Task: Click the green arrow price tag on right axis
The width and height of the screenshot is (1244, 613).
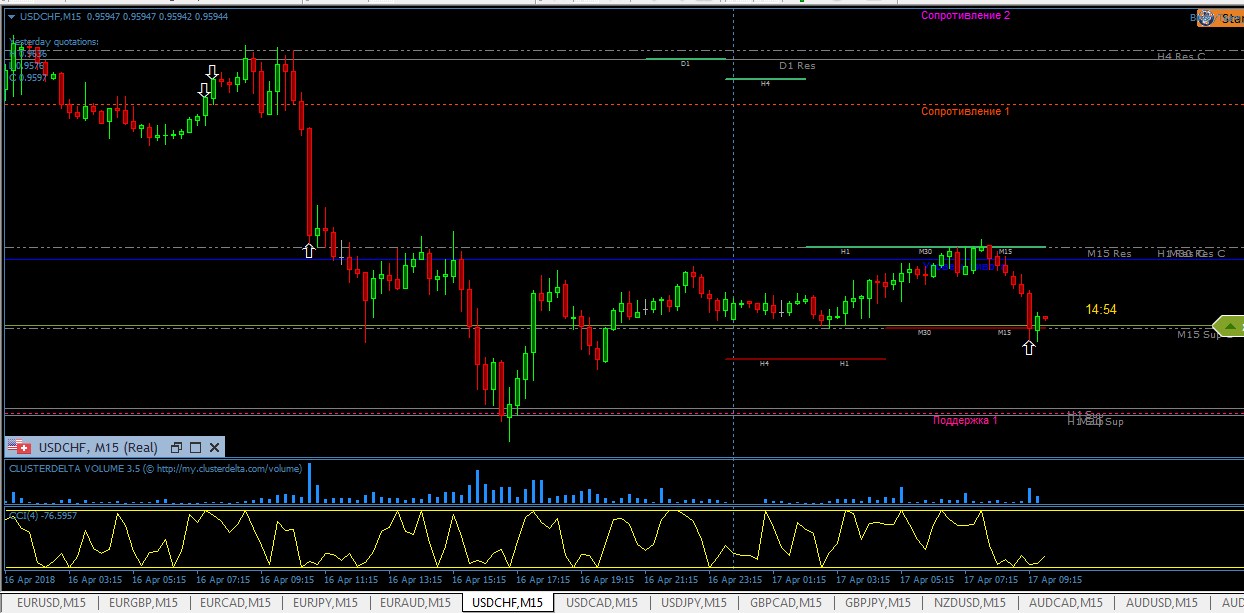Action: pyautogui.click(x=1228, y=325)
